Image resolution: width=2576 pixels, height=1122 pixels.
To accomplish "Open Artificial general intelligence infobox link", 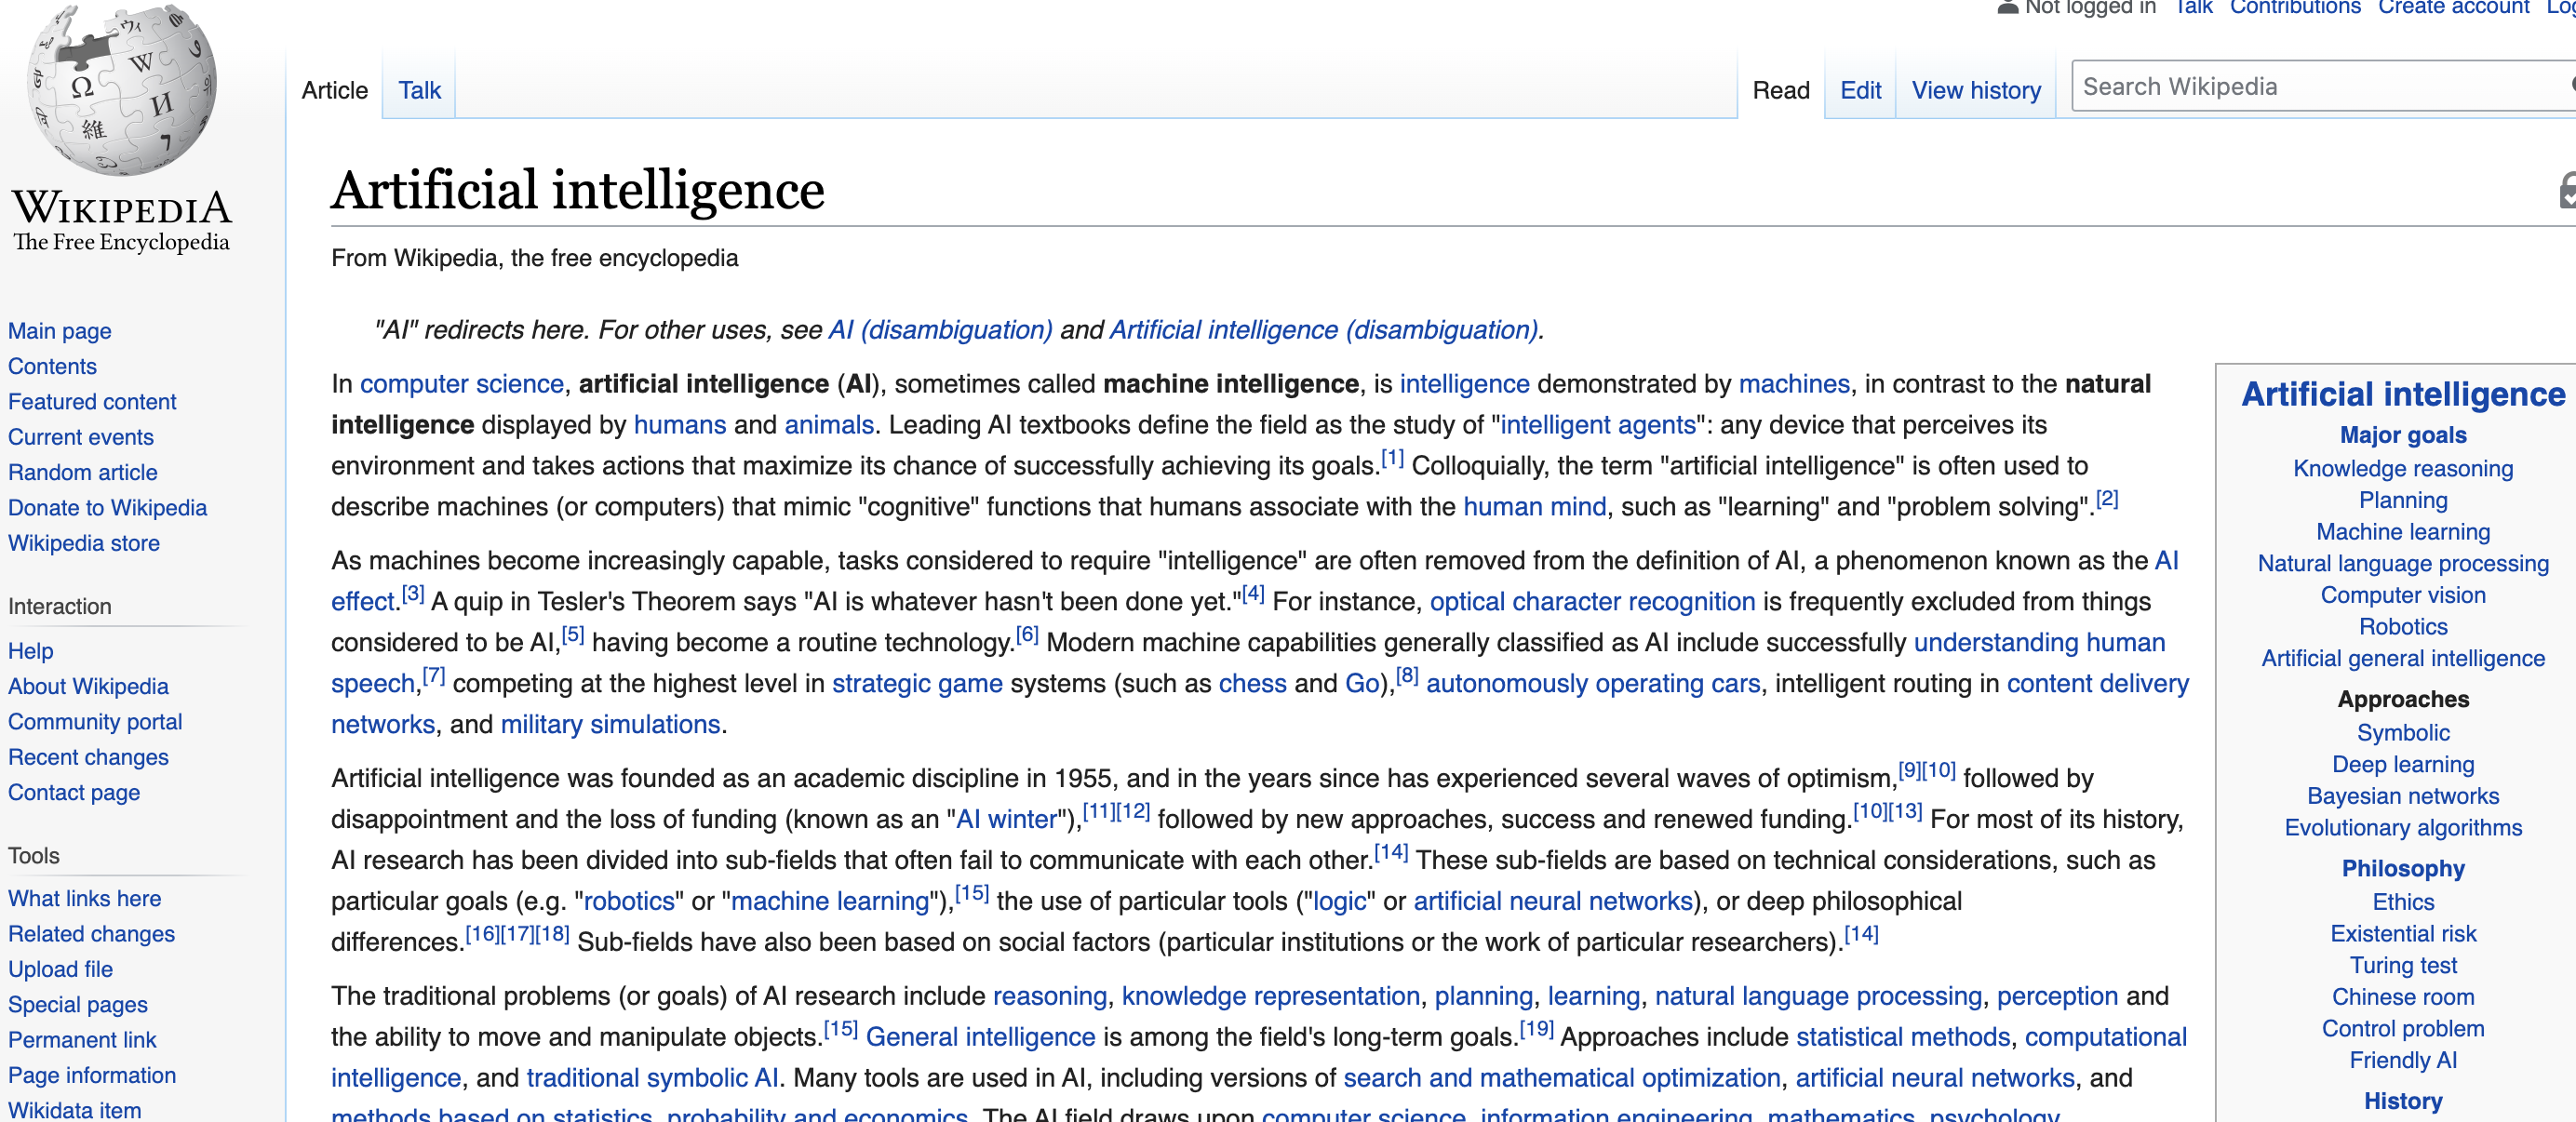I will [x=2403, y=659].
